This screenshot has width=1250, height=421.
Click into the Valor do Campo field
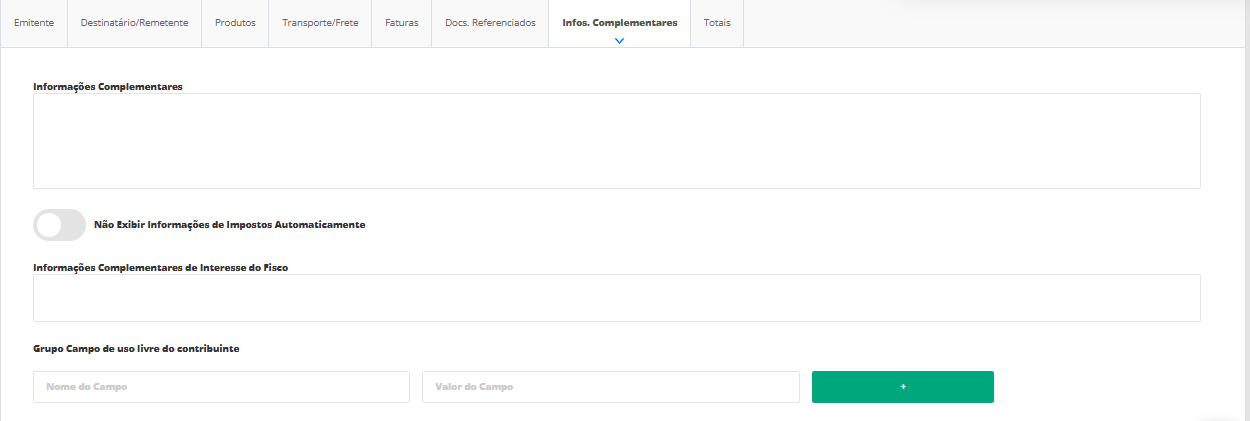click(x=610, y=387)
